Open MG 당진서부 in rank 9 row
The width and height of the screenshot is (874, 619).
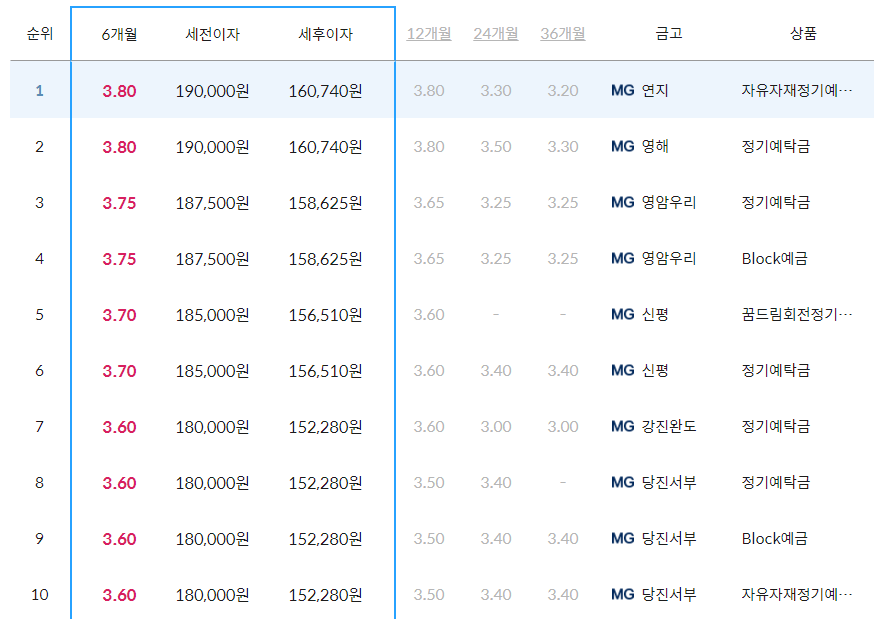[653, 538]
